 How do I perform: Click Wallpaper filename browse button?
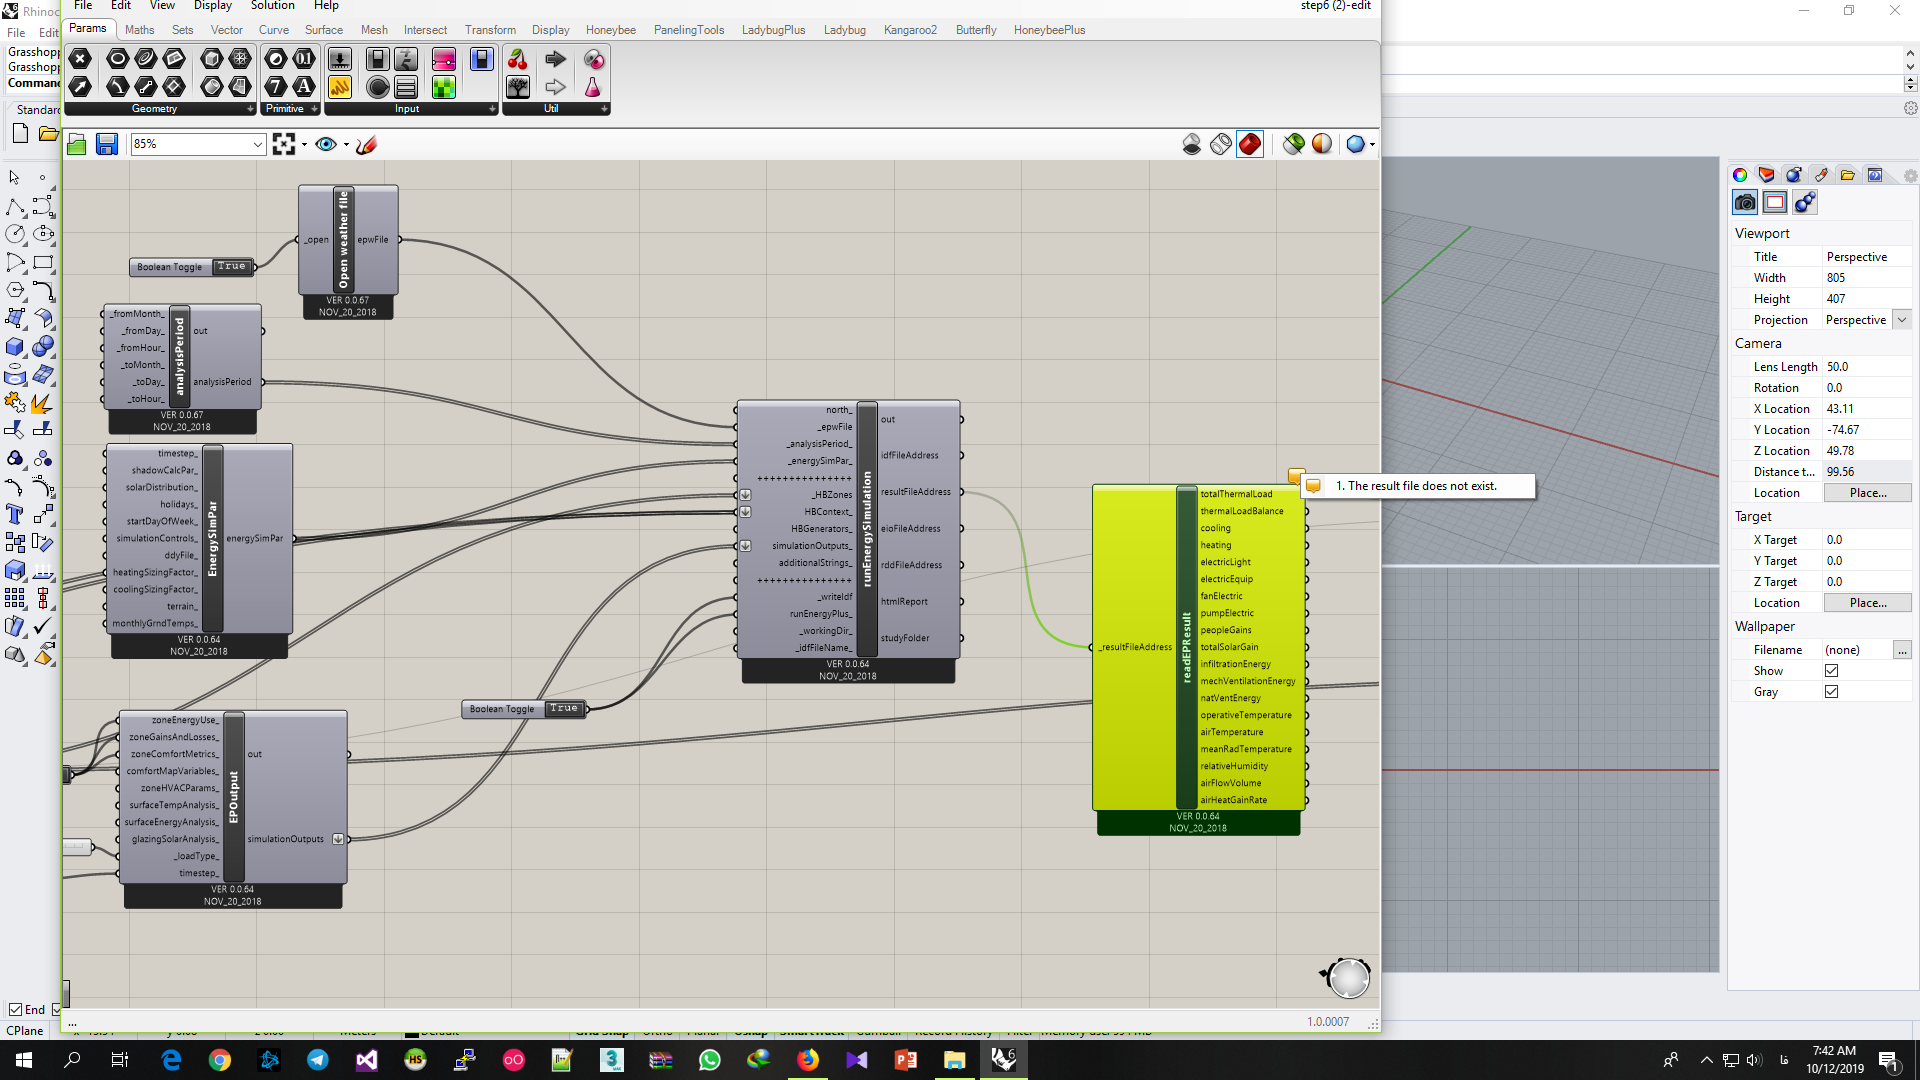coord(1902,650)
